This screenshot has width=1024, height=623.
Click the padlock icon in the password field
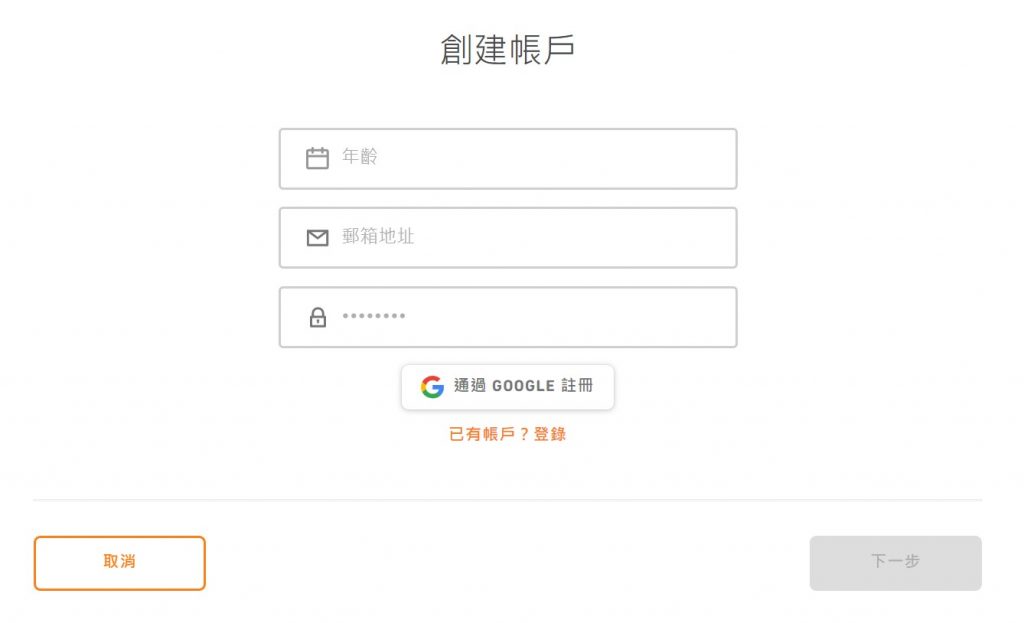click(x=318, y=317)
